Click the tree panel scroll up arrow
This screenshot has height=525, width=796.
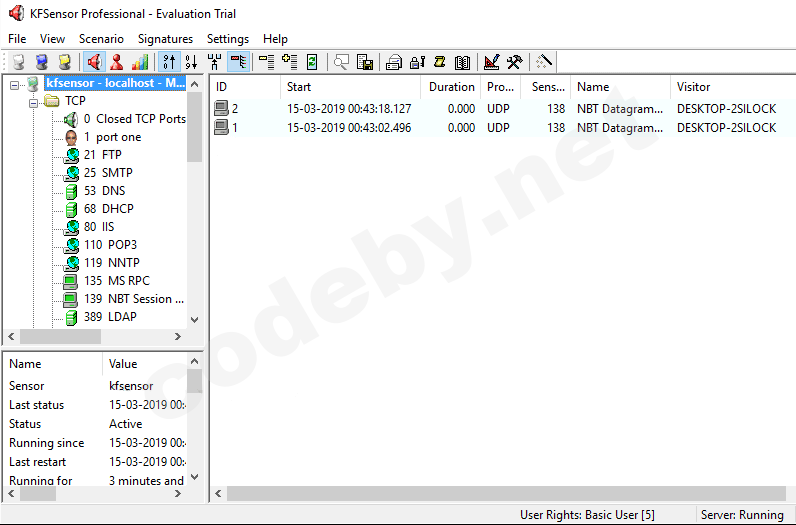click(194, 84)
